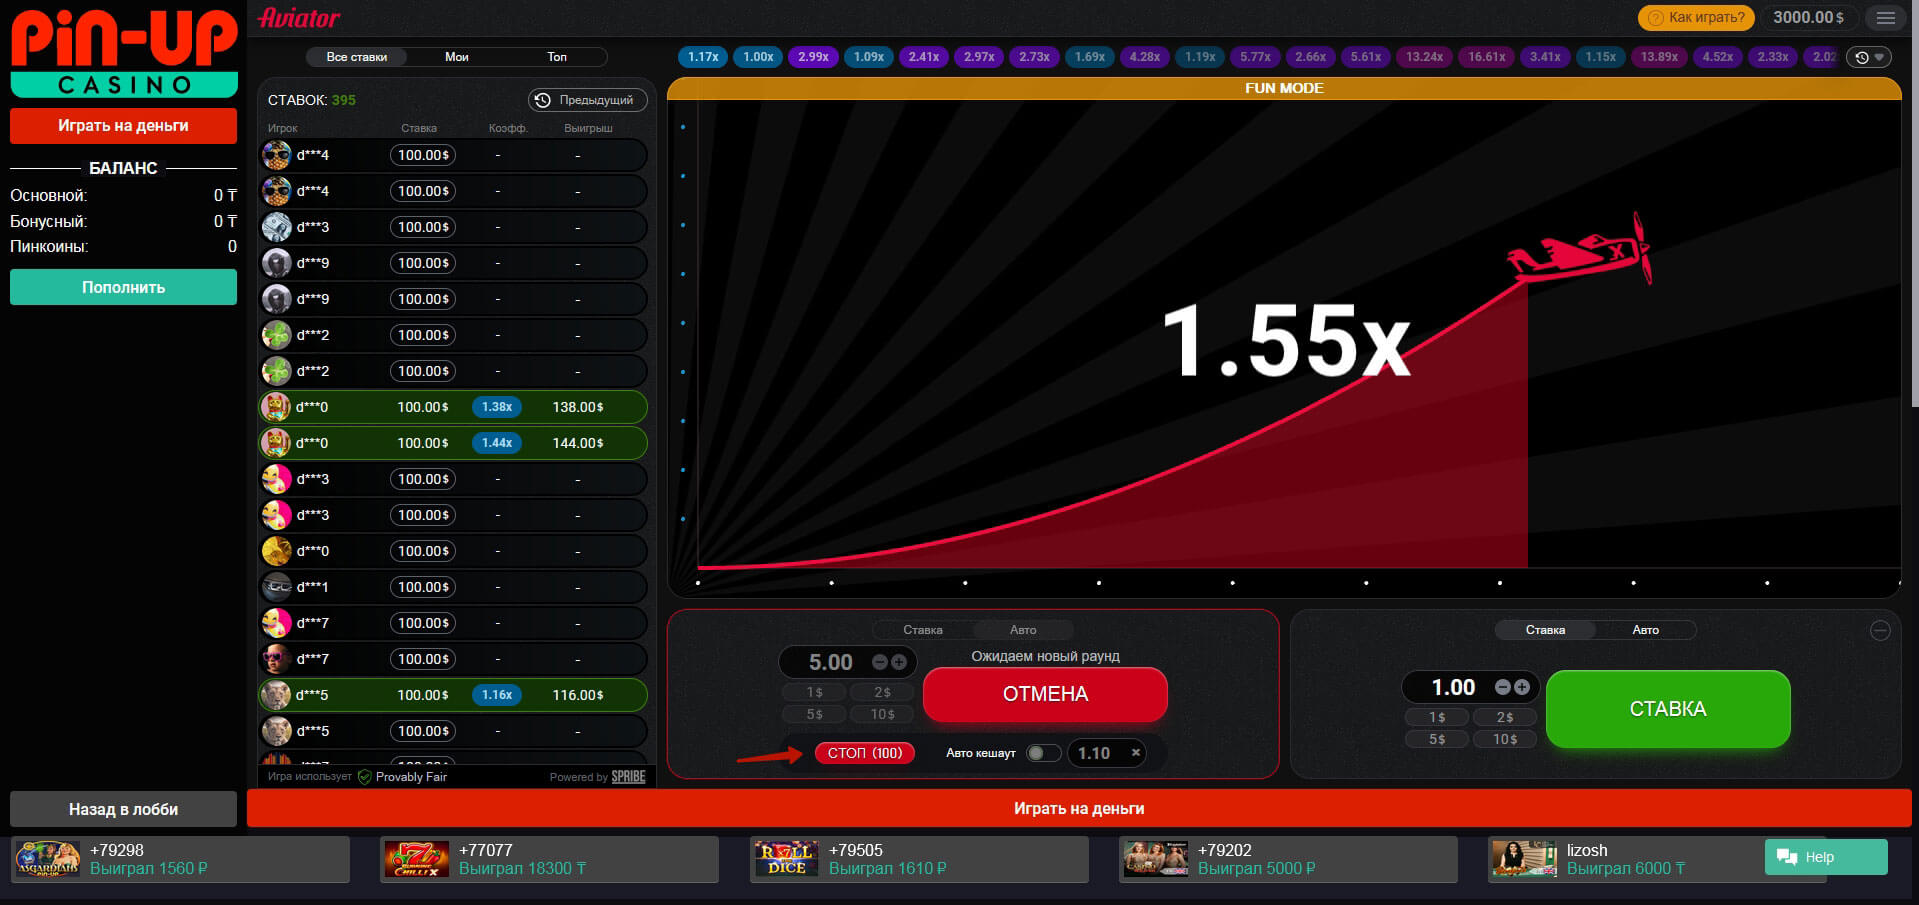Expand the round history dropdown at the pill row end
Screen dimensions: 1919x905
[1869, 57]
